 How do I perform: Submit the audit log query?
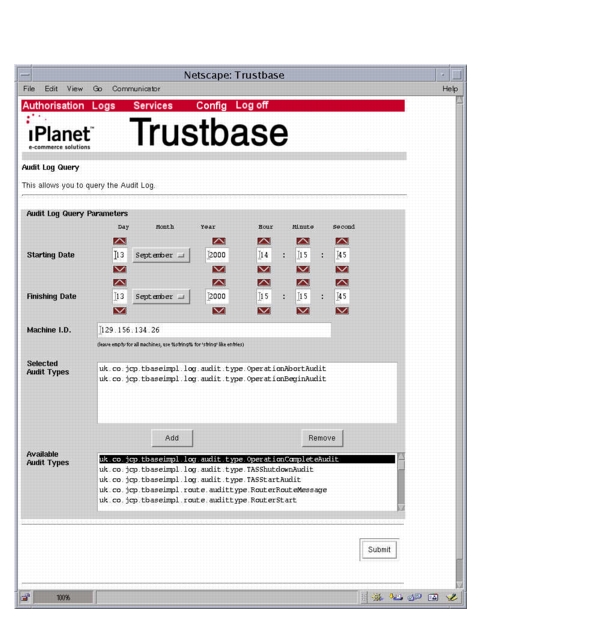click(379, 550)
